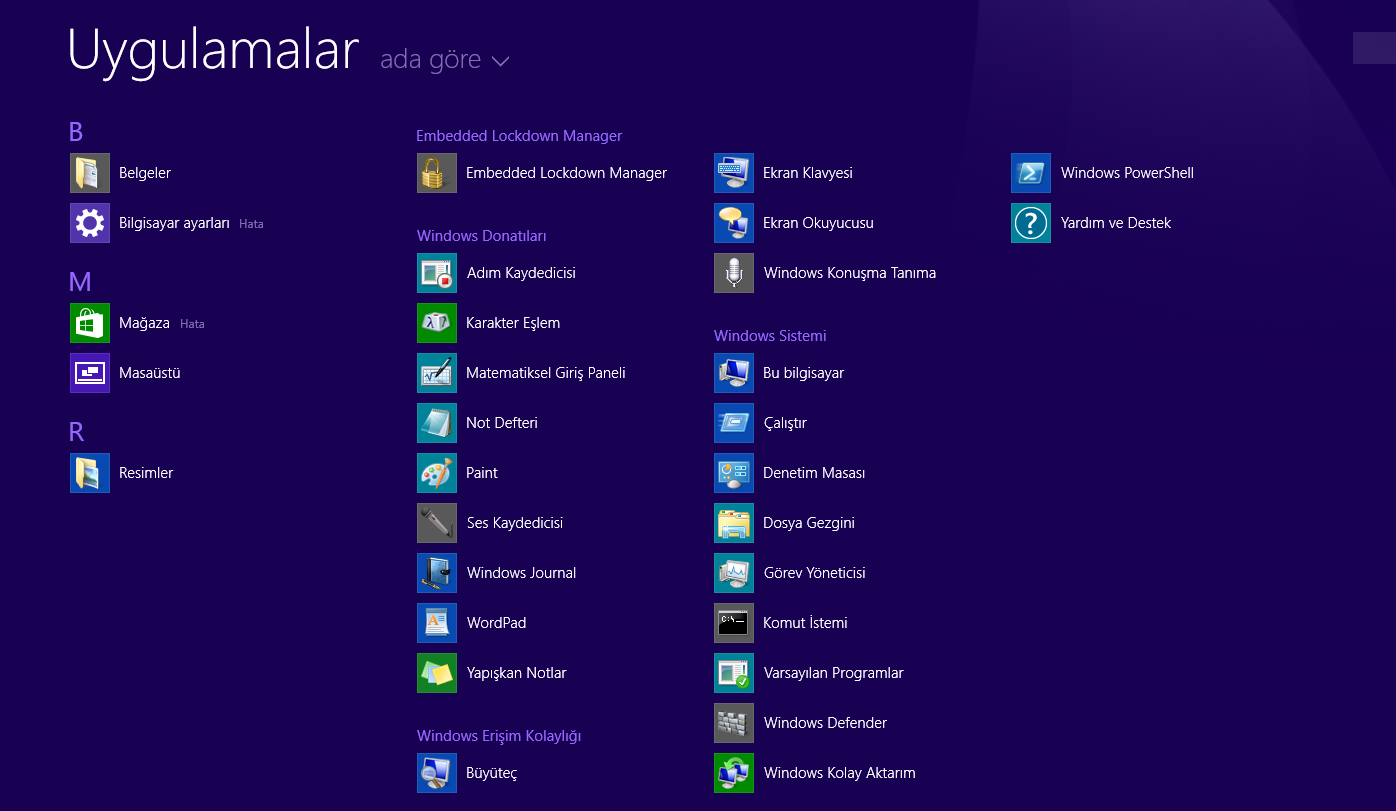Open the Masaüstü desktop icon
This screenshot has height=811, width=1396.
pos(90,373)
